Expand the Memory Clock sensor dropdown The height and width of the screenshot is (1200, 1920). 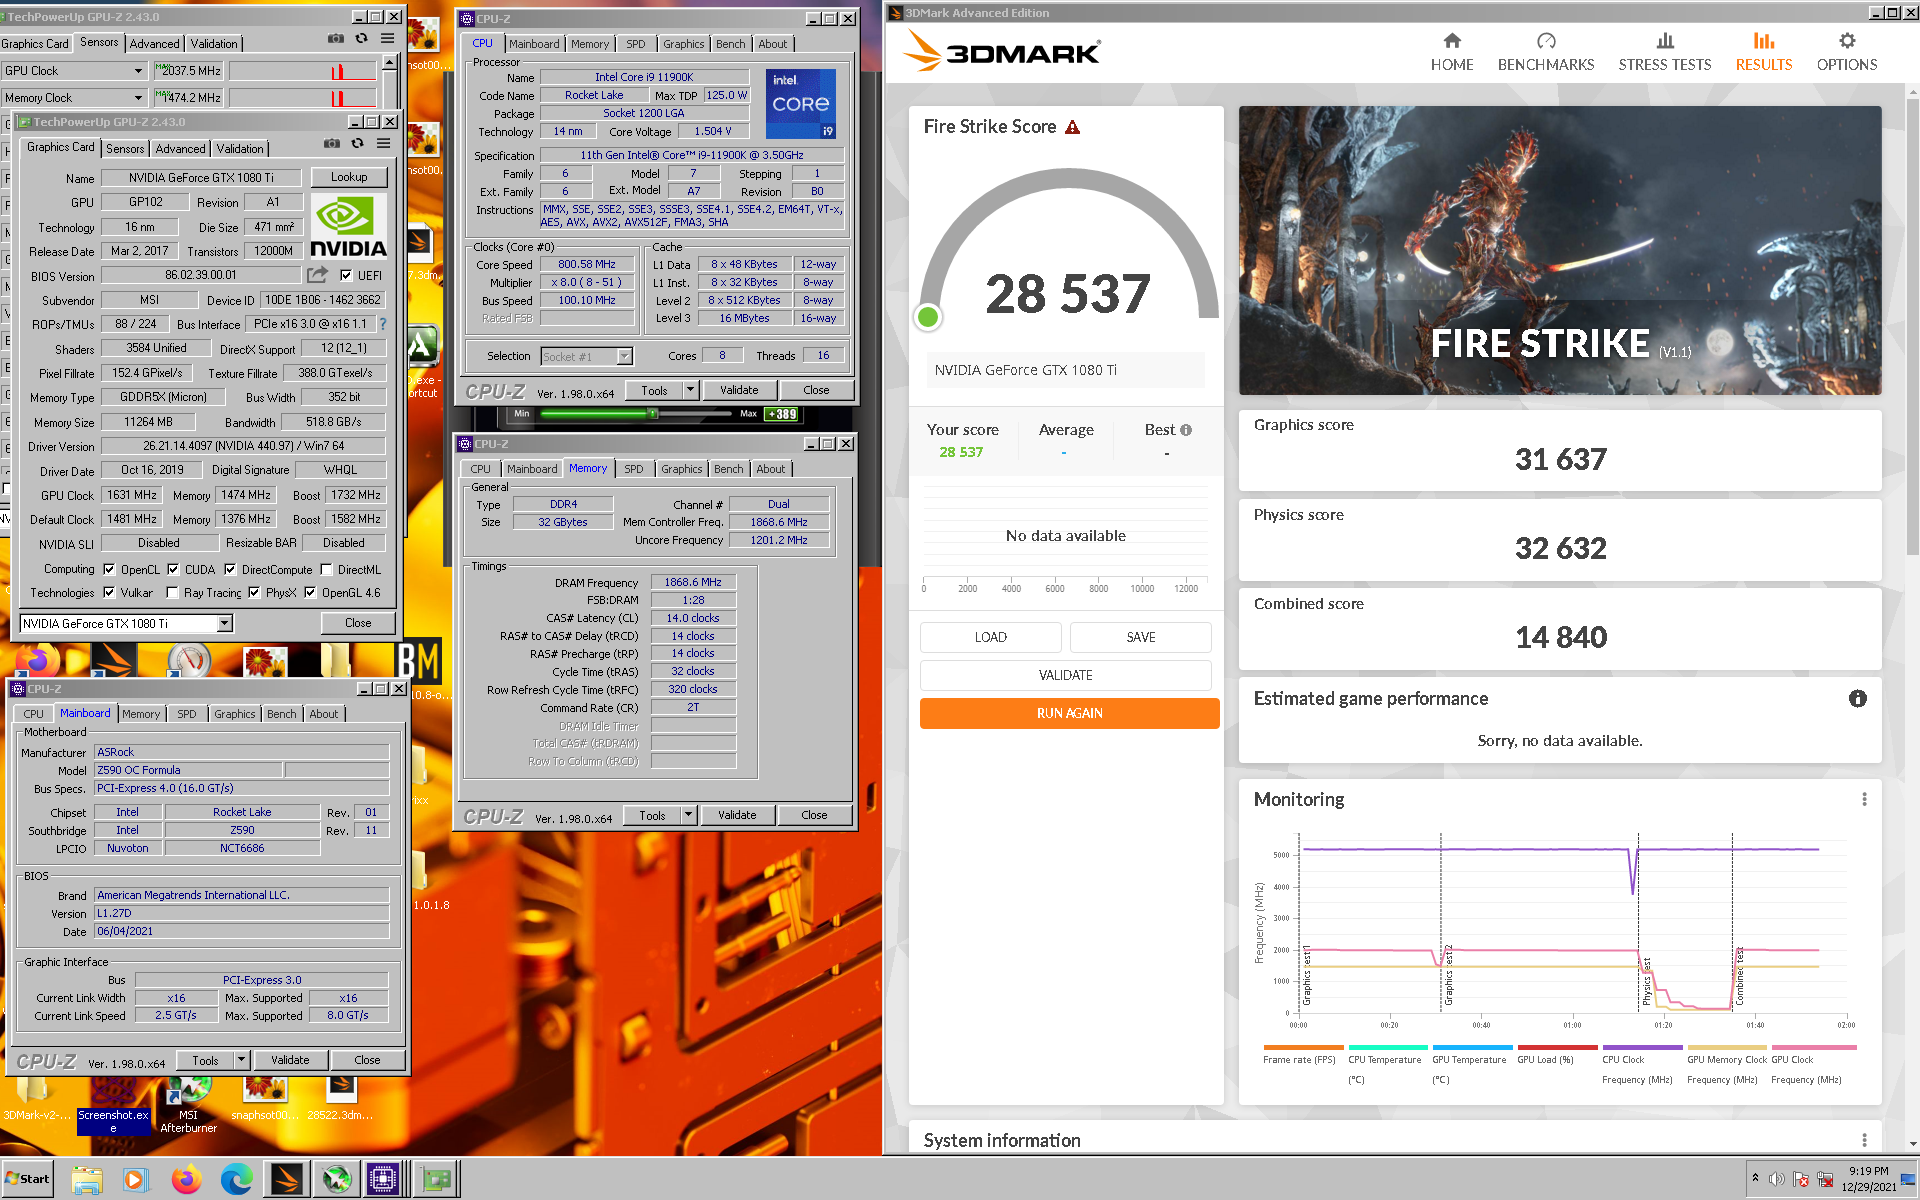tap(138, 98)
